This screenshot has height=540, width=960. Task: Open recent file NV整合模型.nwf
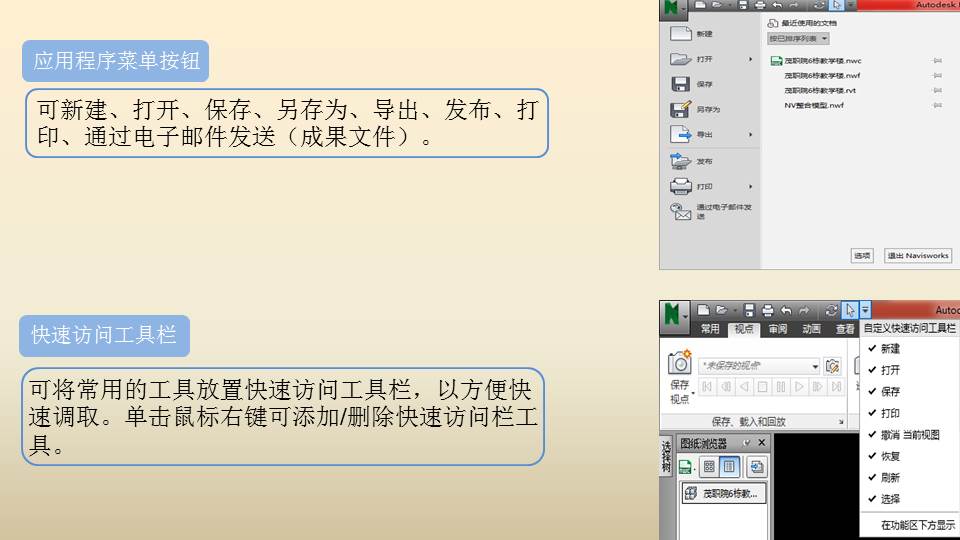(814, 105)
